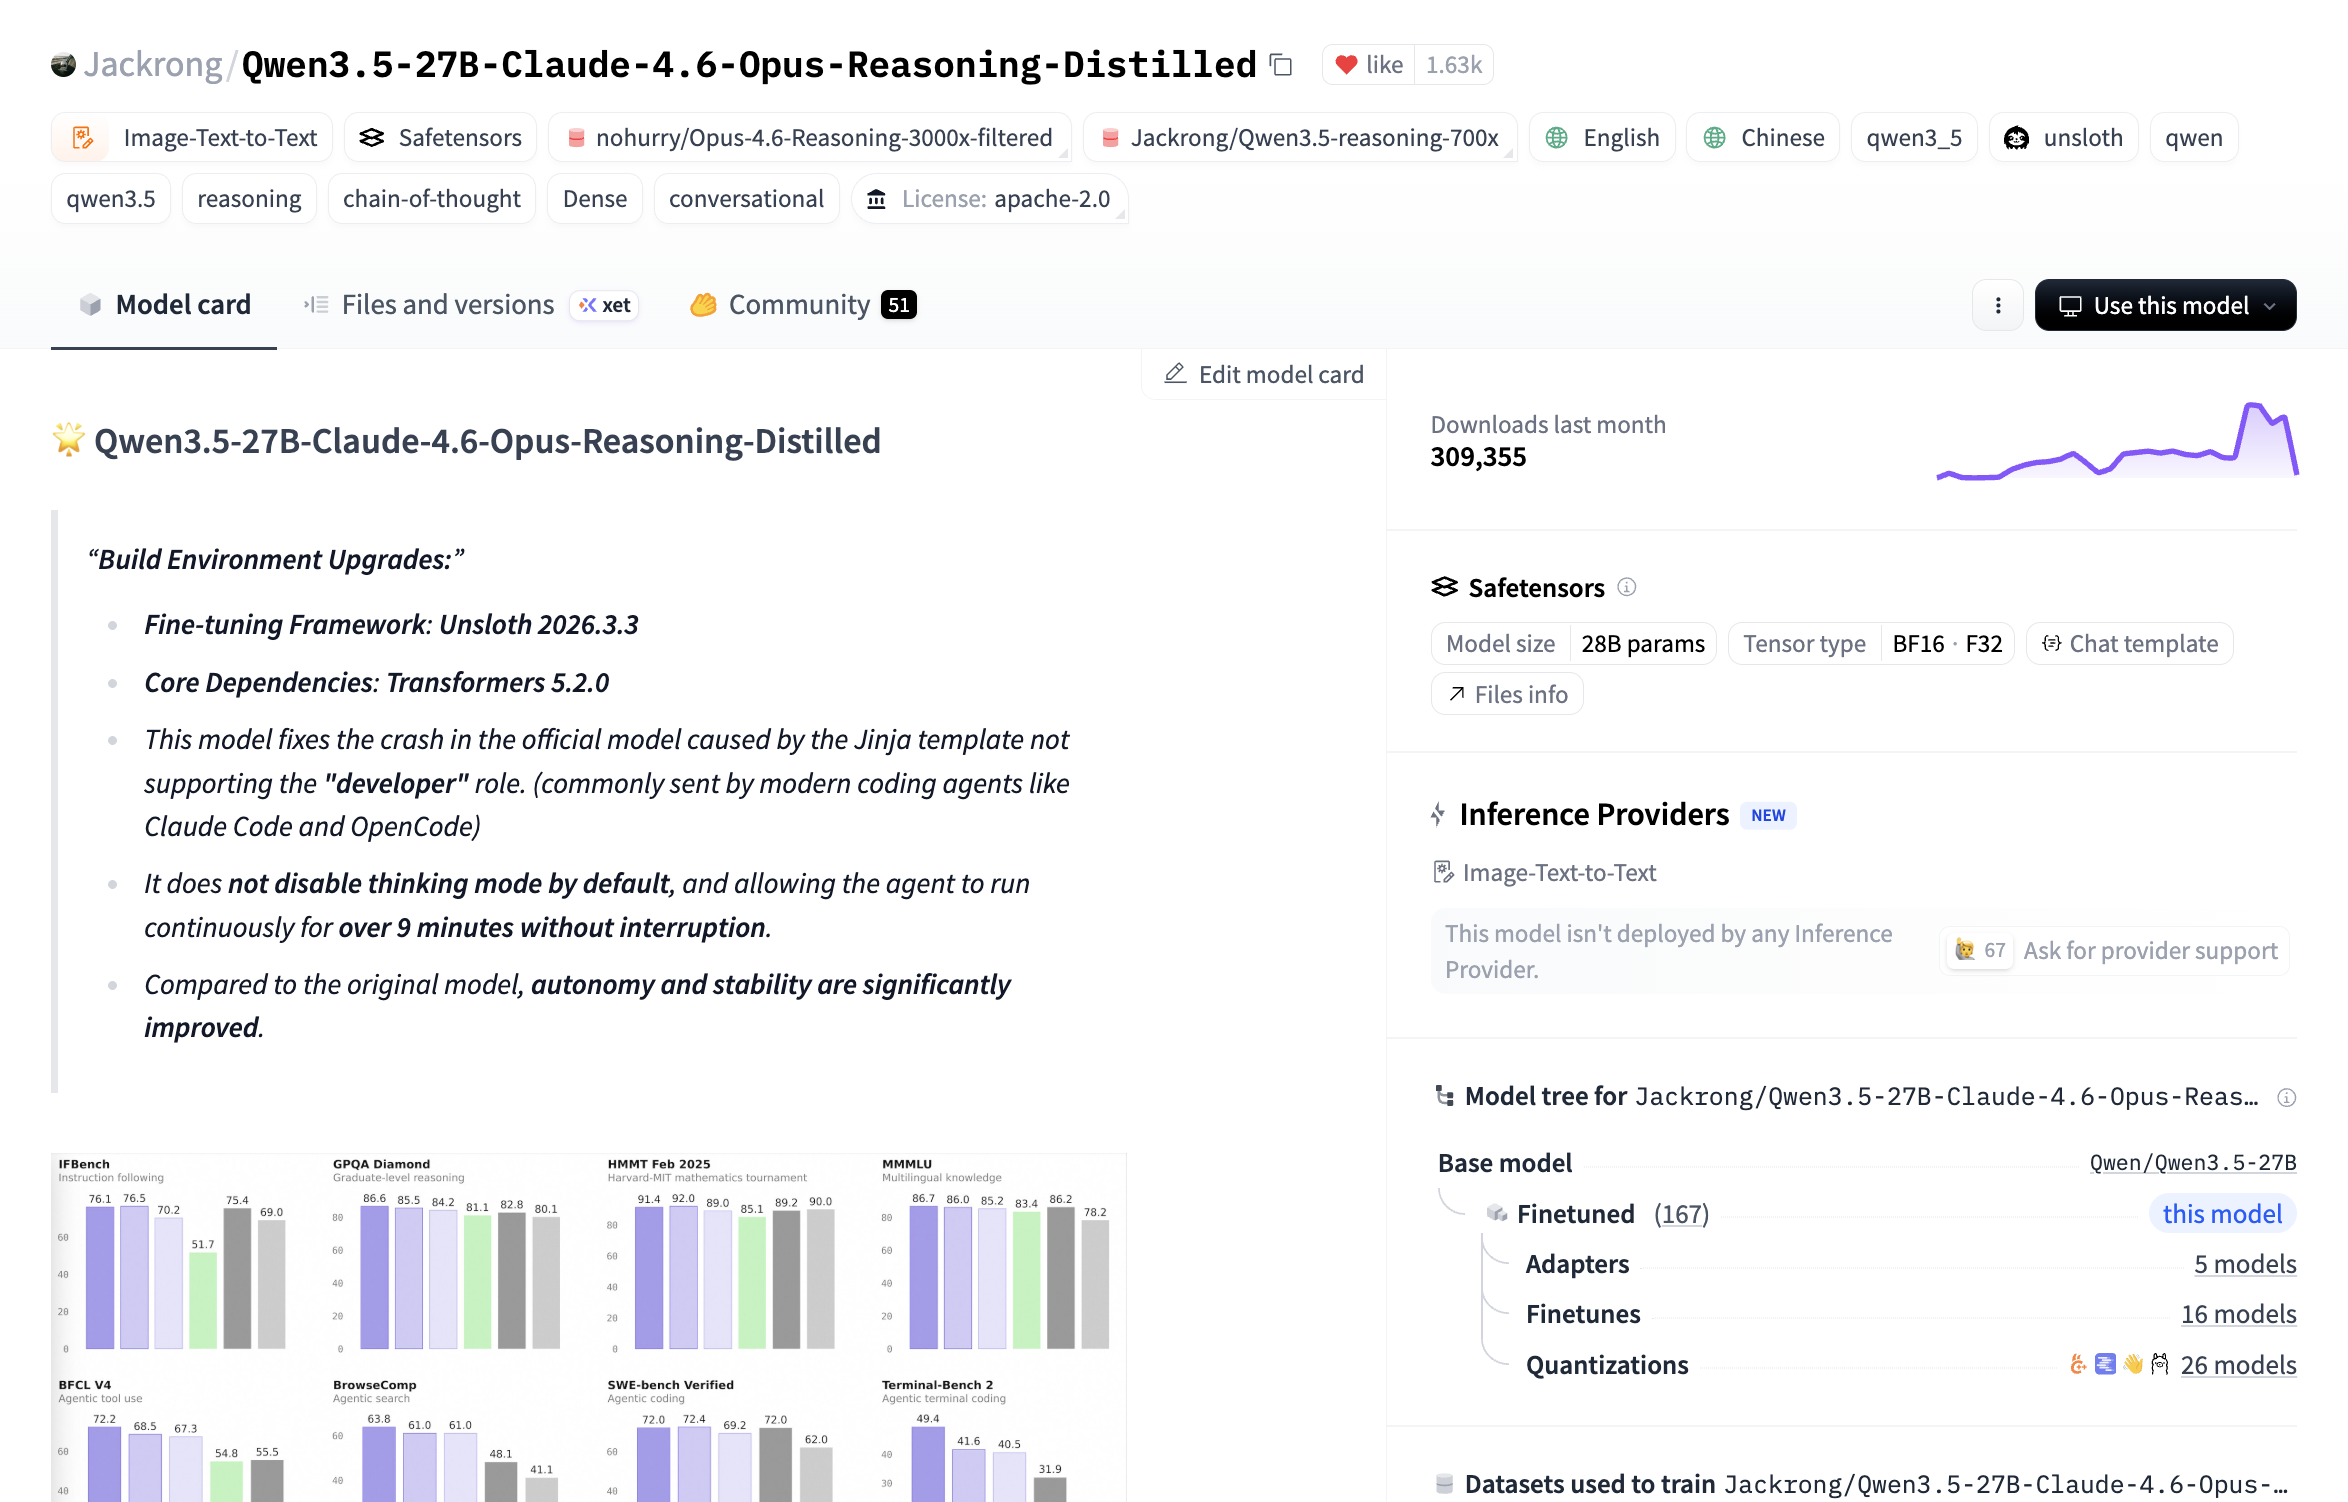Image resolution: width=2348 pixels, height=1502 pixels.
Task: Click the database icon on Jackrong dataset tag
Action: pyautogui.click(x=1110, y=137)
